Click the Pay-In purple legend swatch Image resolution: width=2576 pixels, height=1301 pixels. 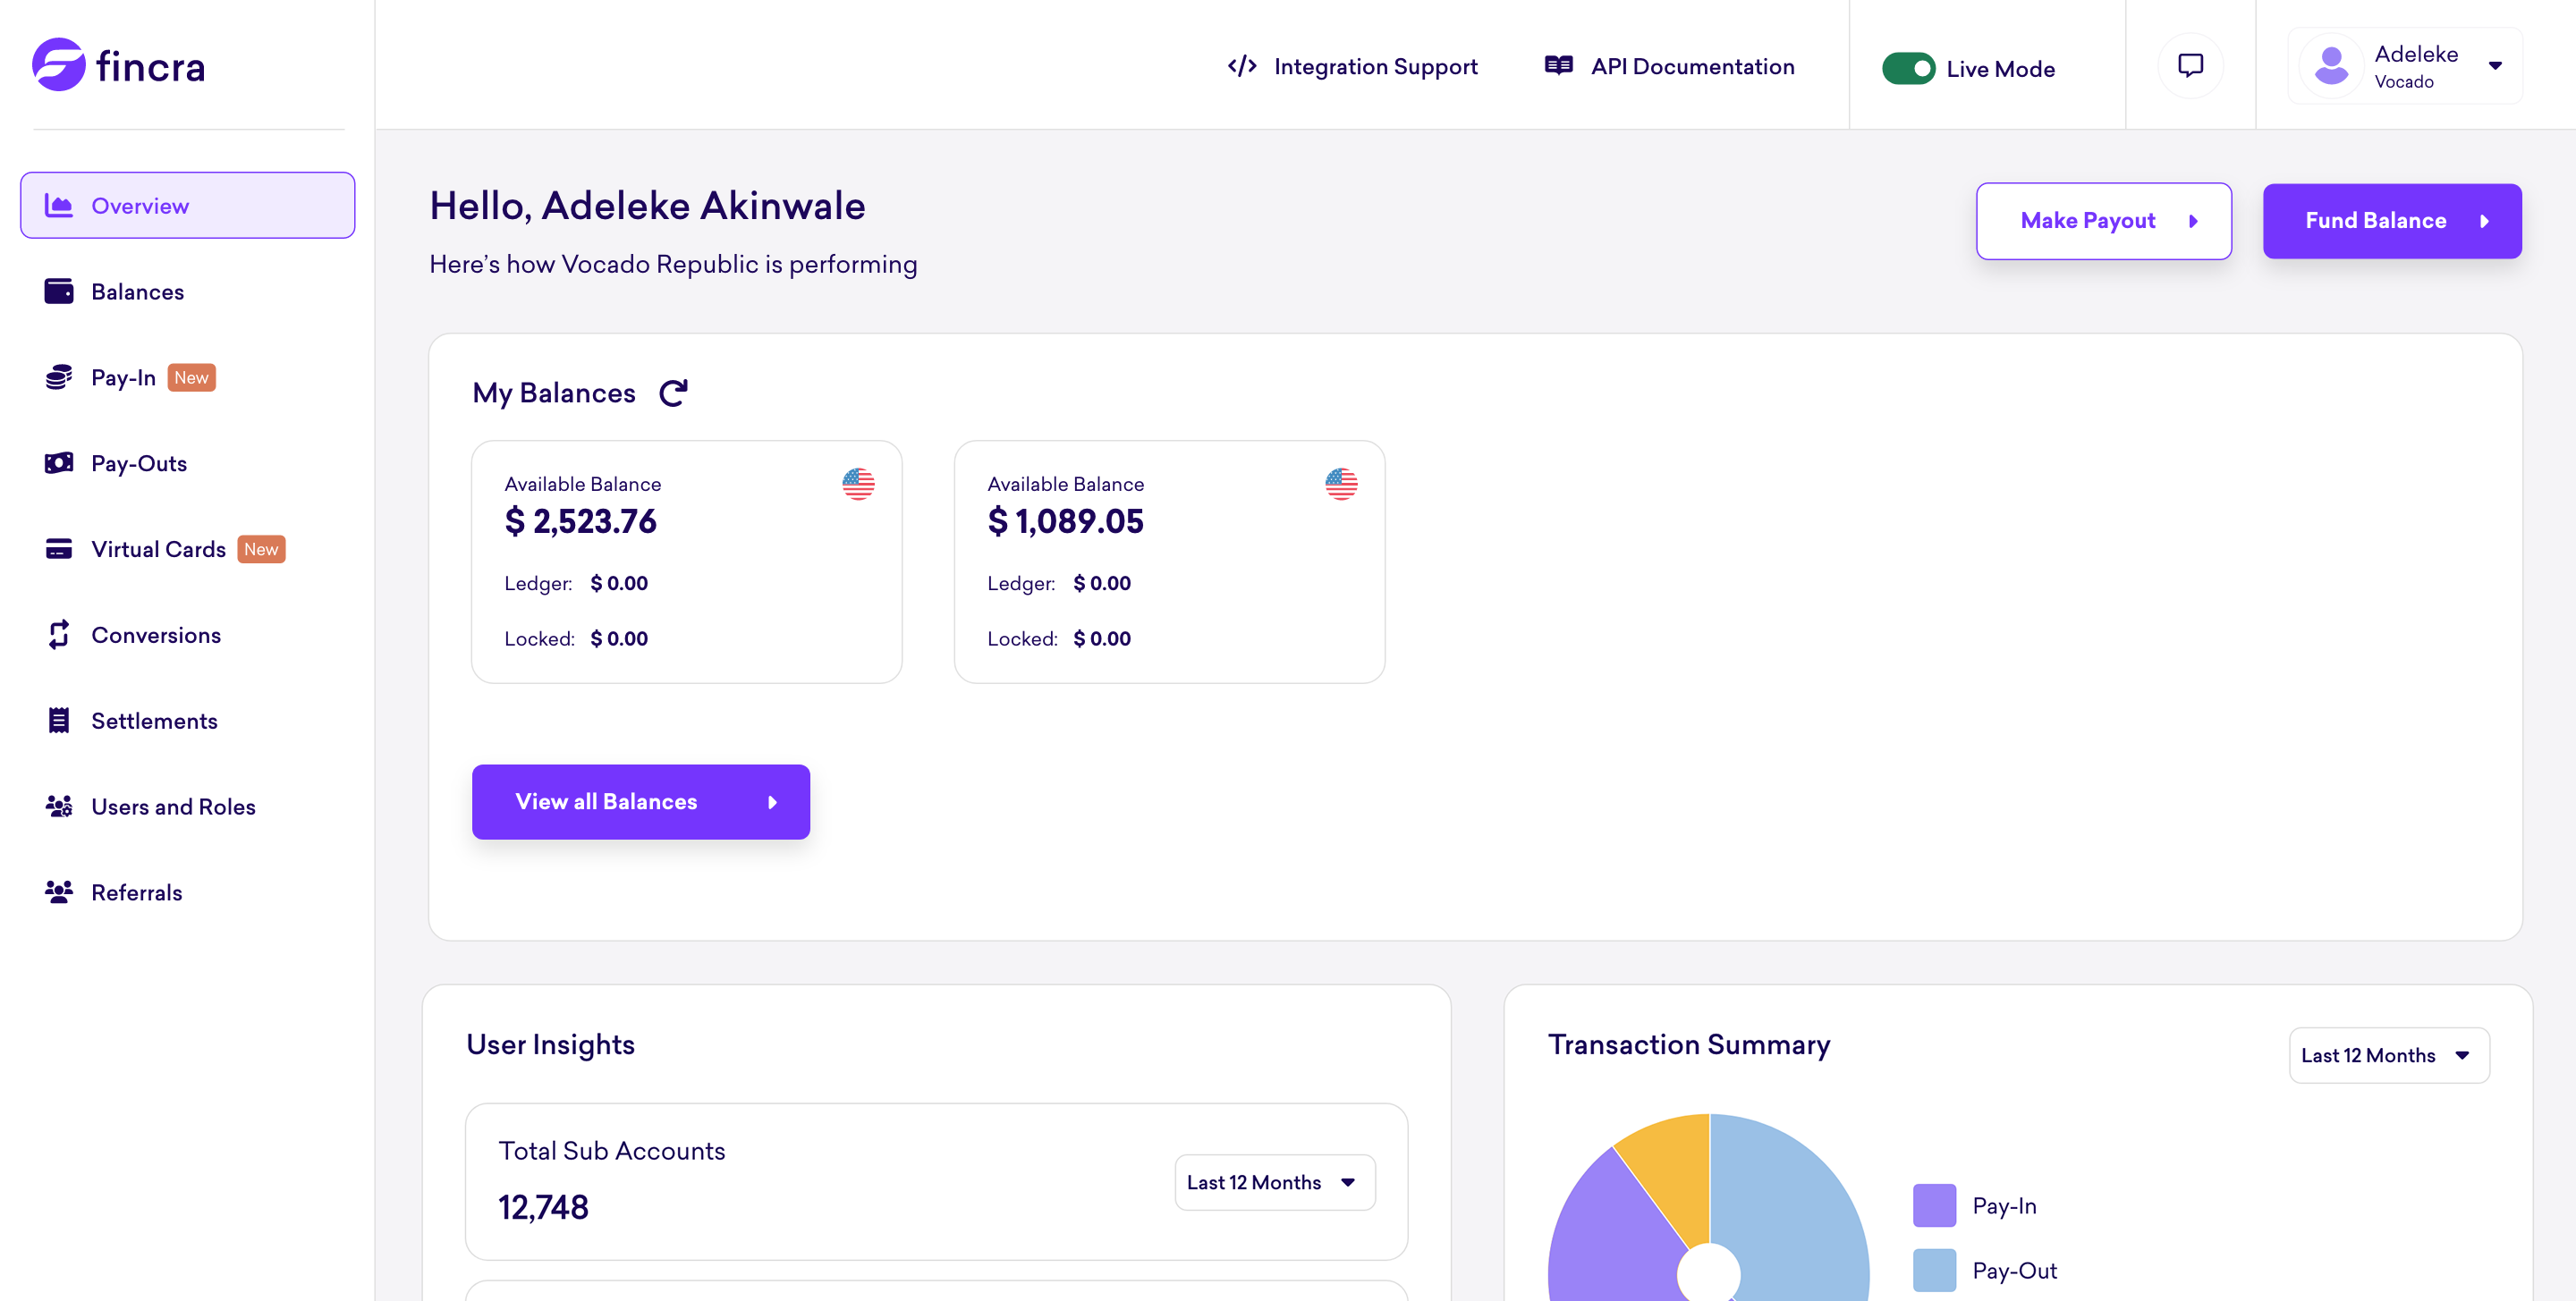tap(1934, 1205)
